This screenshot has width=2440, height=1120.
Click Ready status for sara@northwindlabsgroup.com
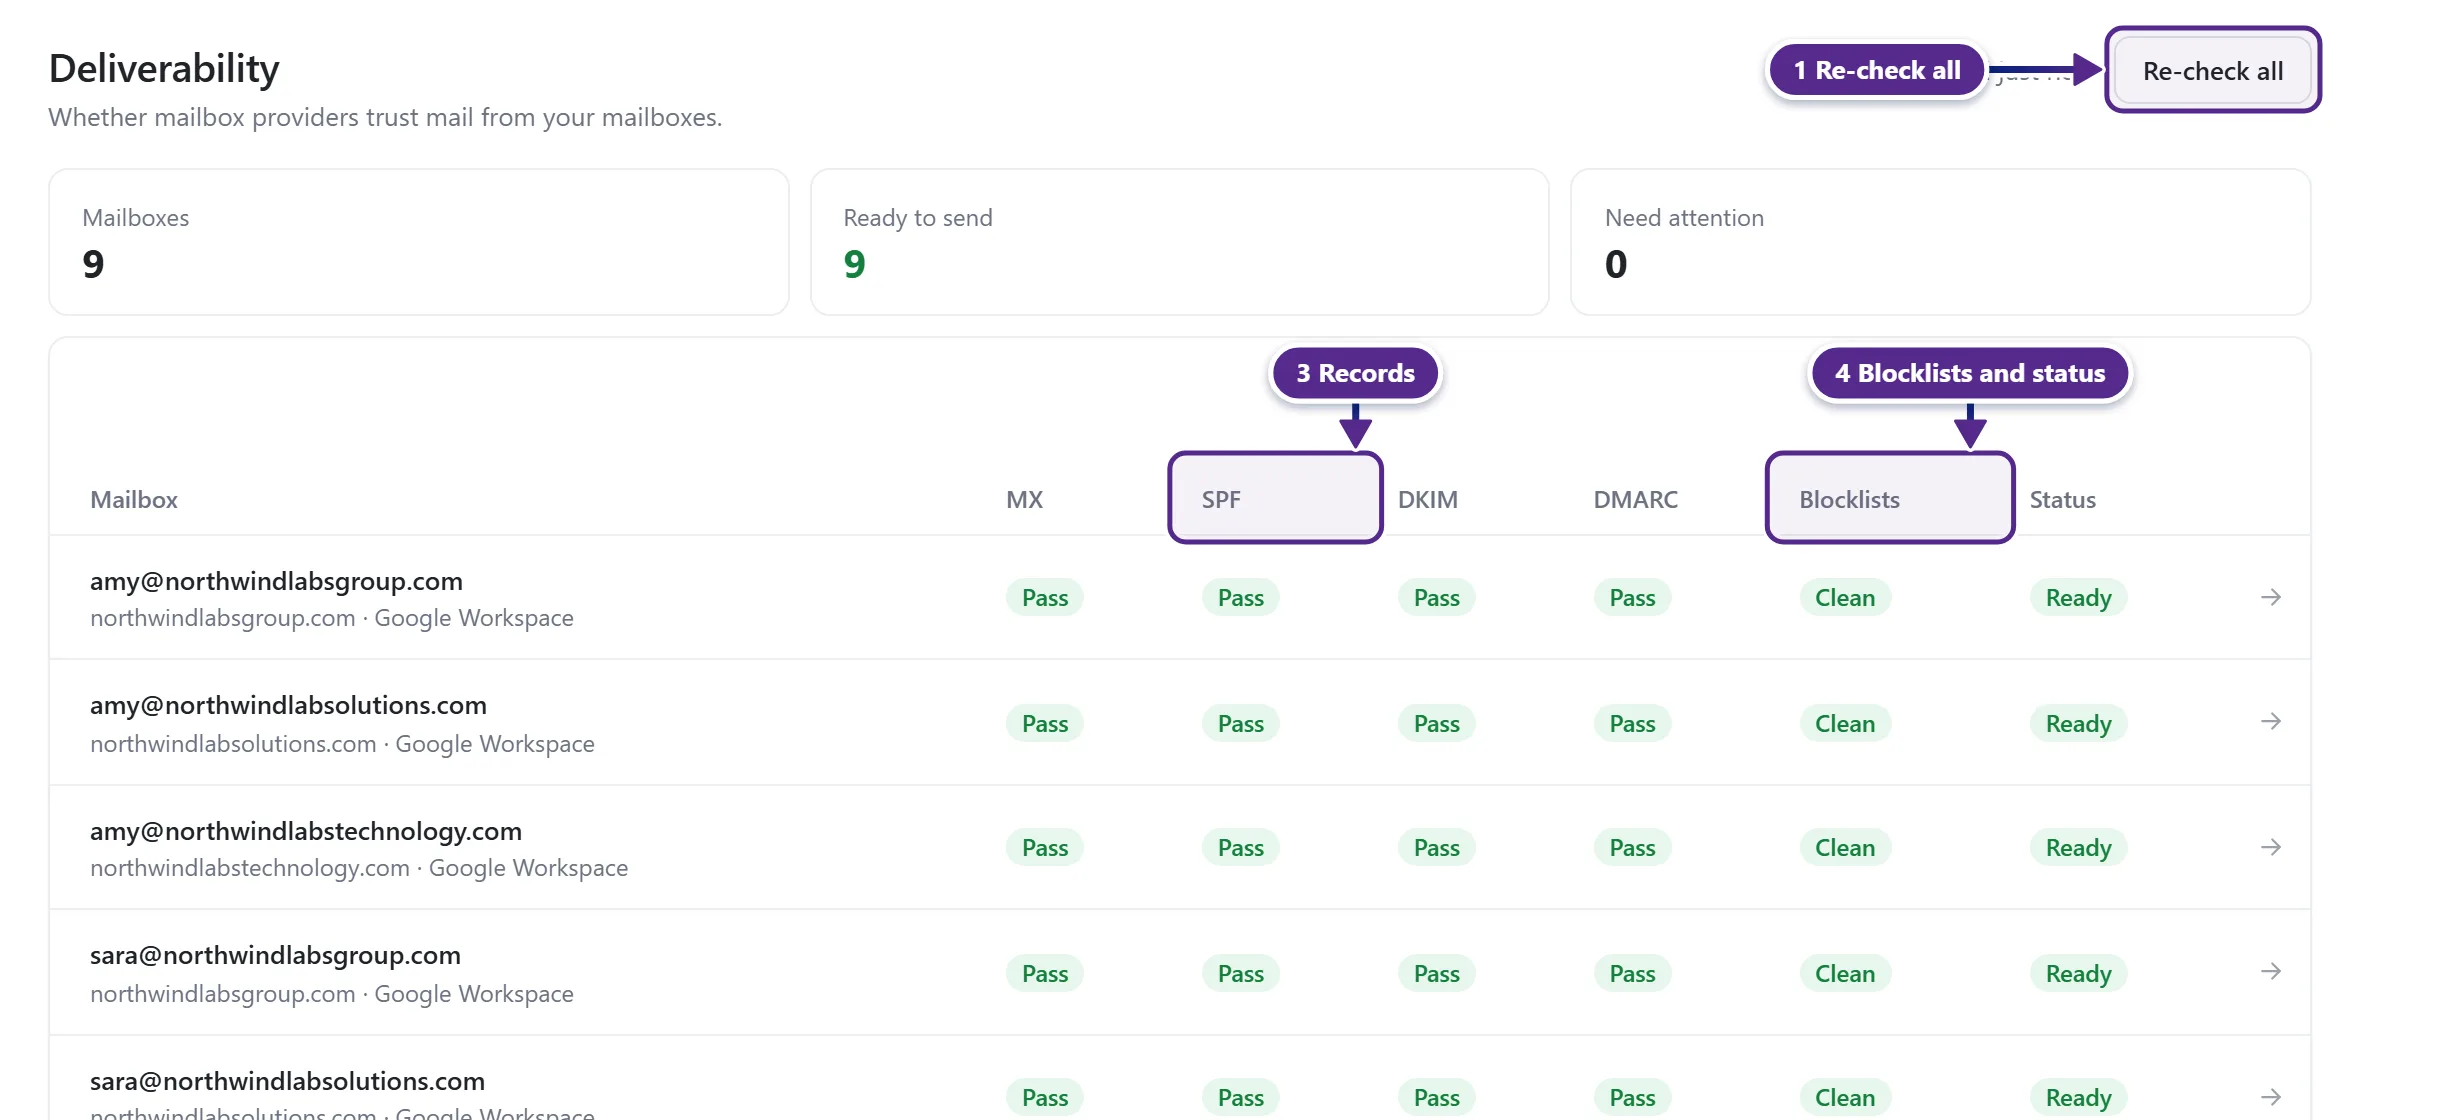pos(2078,974)
